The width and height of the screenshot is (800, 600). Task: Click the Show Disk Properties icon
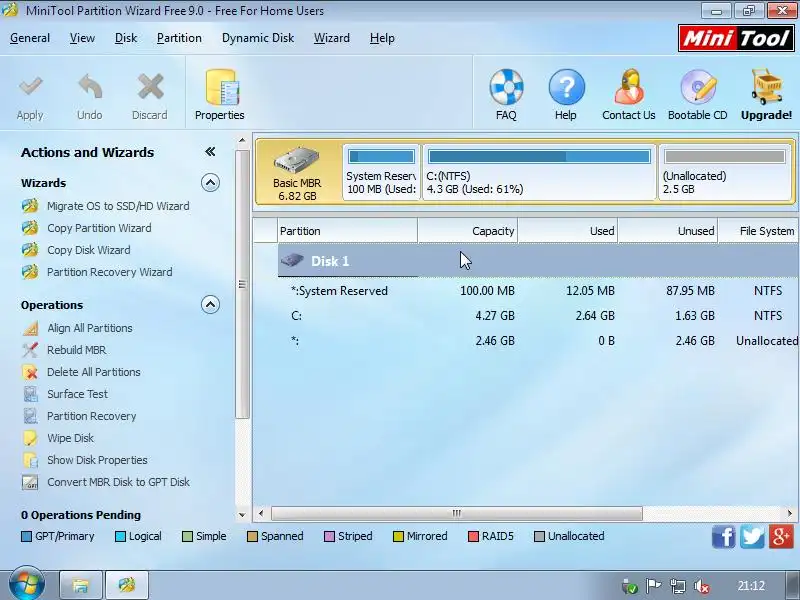coord(30,460)
